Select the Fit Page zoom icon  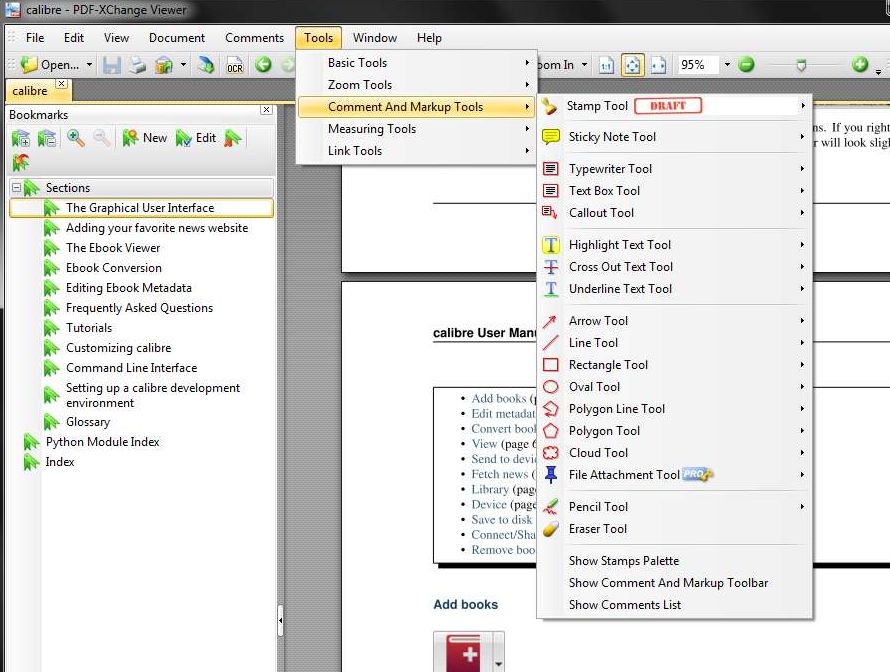pos(632,65)
